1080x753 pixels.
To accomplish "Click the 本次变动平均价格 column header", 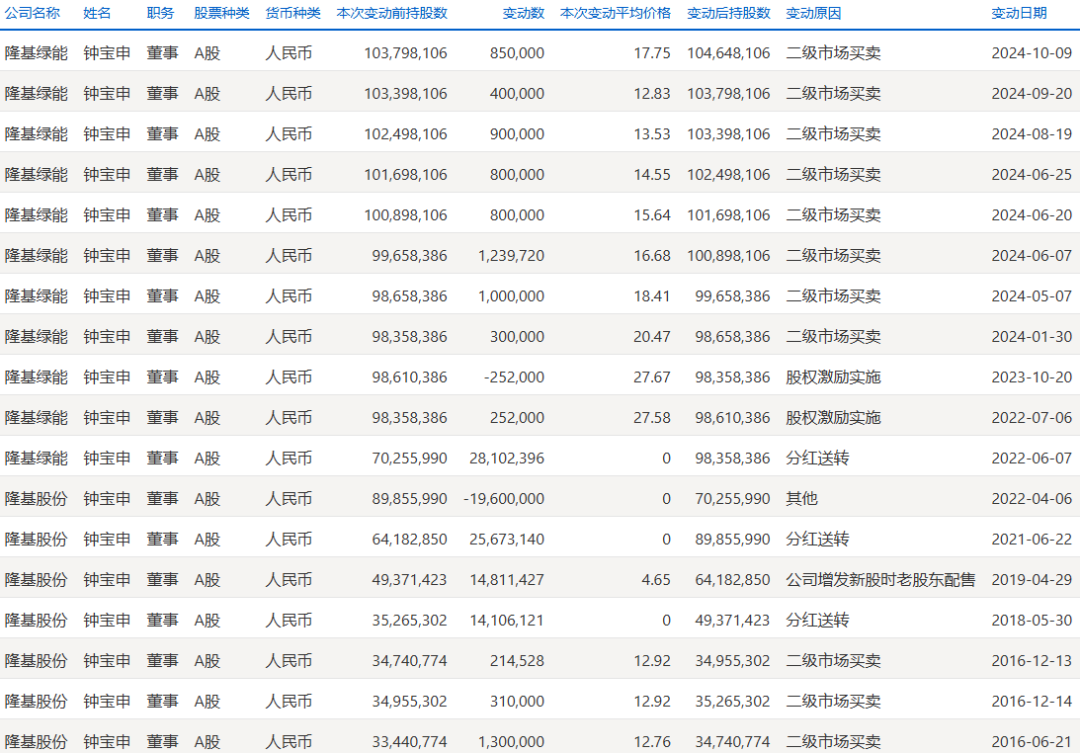I will (615, 13).
